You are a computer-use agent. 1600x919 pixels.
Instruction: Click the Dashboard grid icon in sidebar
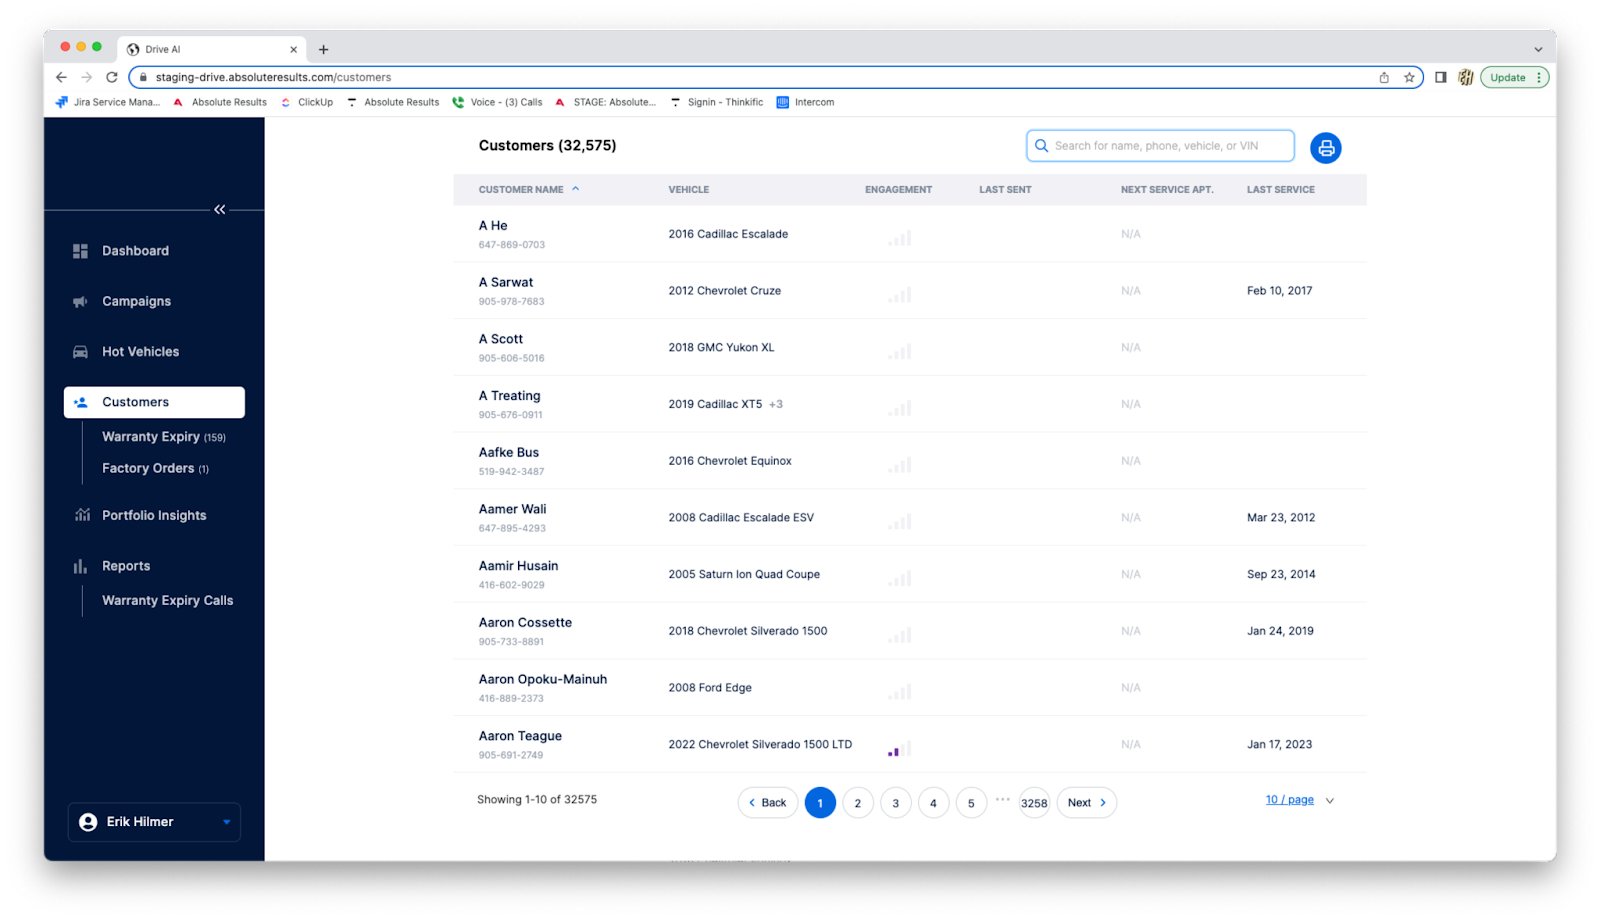click(x=81, y=251)
